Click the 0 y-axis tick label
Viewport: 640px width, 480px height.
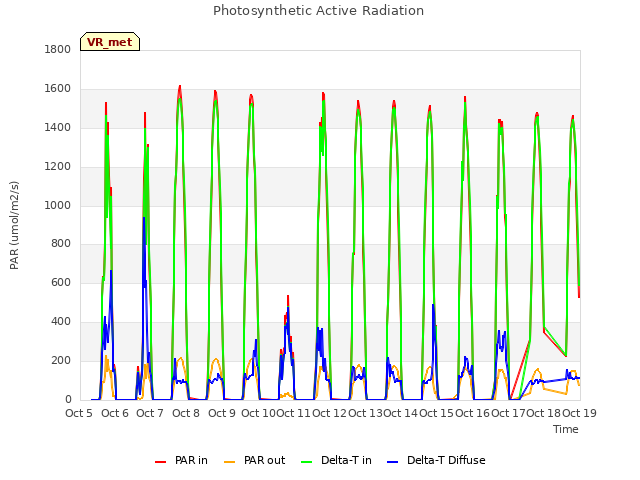pyautogui.click(x=68, y=400)
